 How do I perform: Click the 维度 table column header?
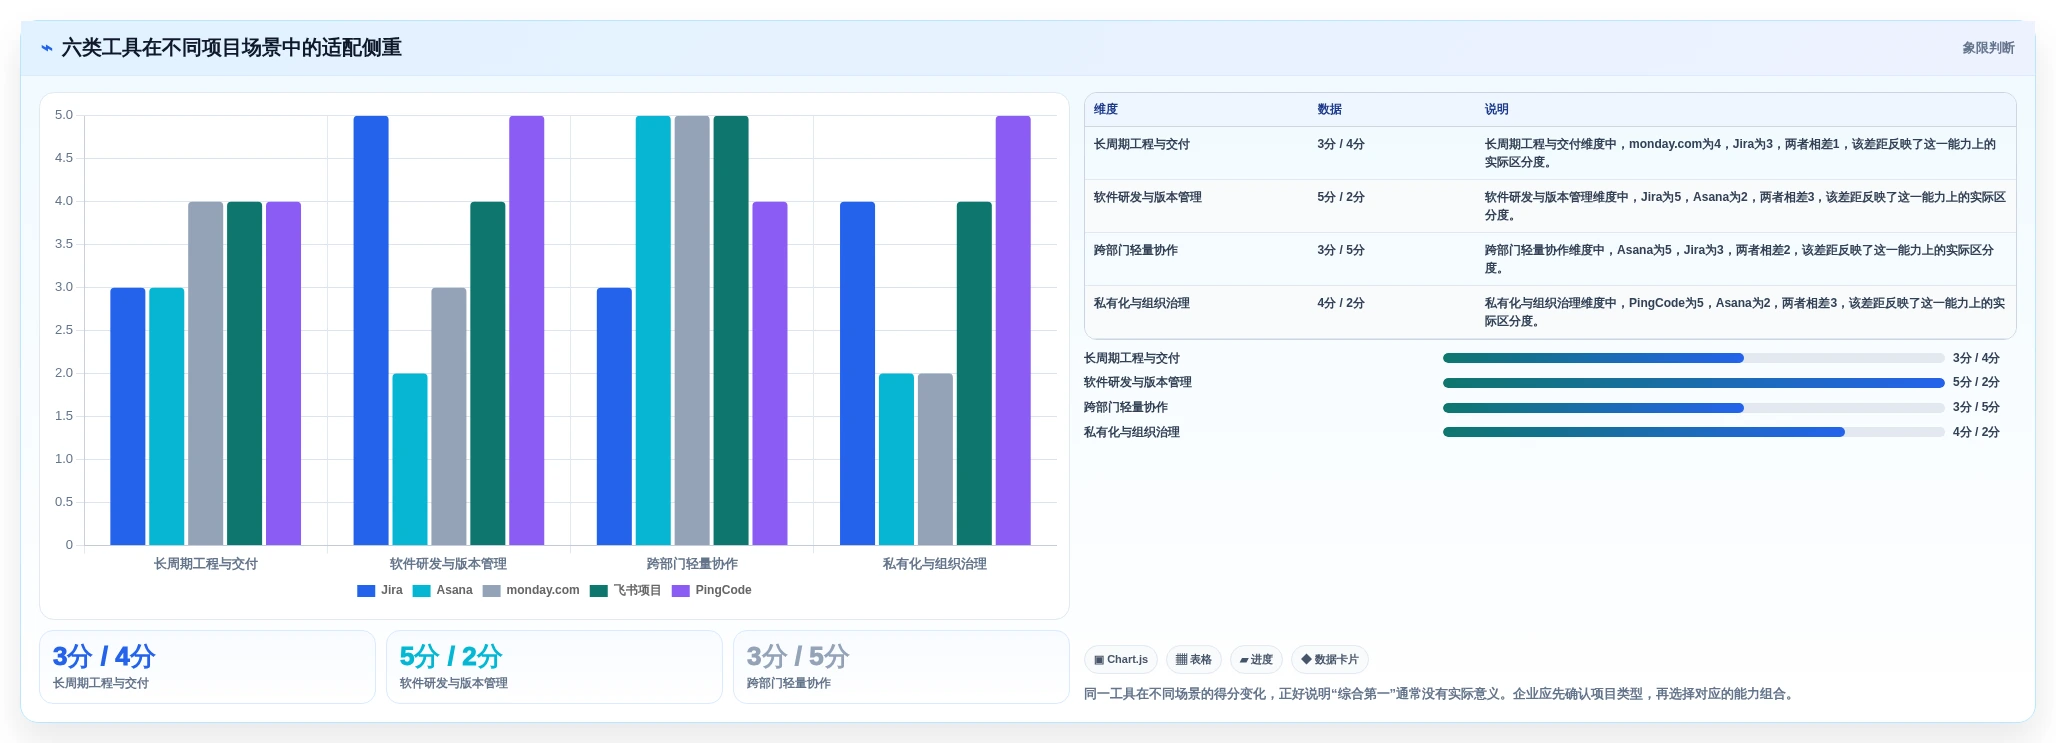tap(1106, 110)
